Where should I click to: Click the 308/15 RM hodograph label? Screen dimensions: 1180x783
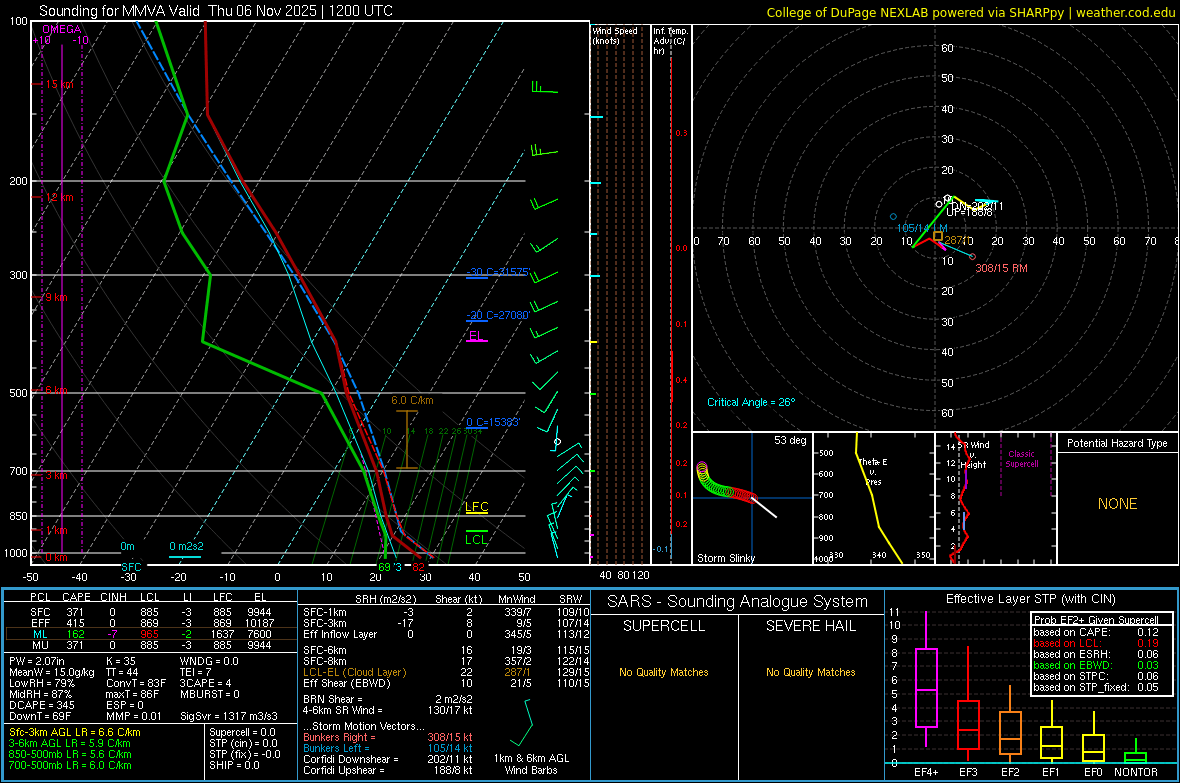[1001, 268]
